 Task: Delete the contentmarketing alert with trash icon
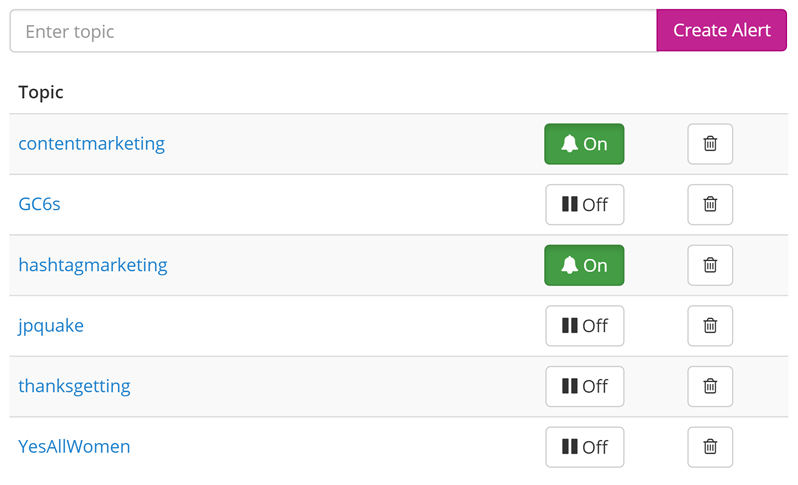710,144
